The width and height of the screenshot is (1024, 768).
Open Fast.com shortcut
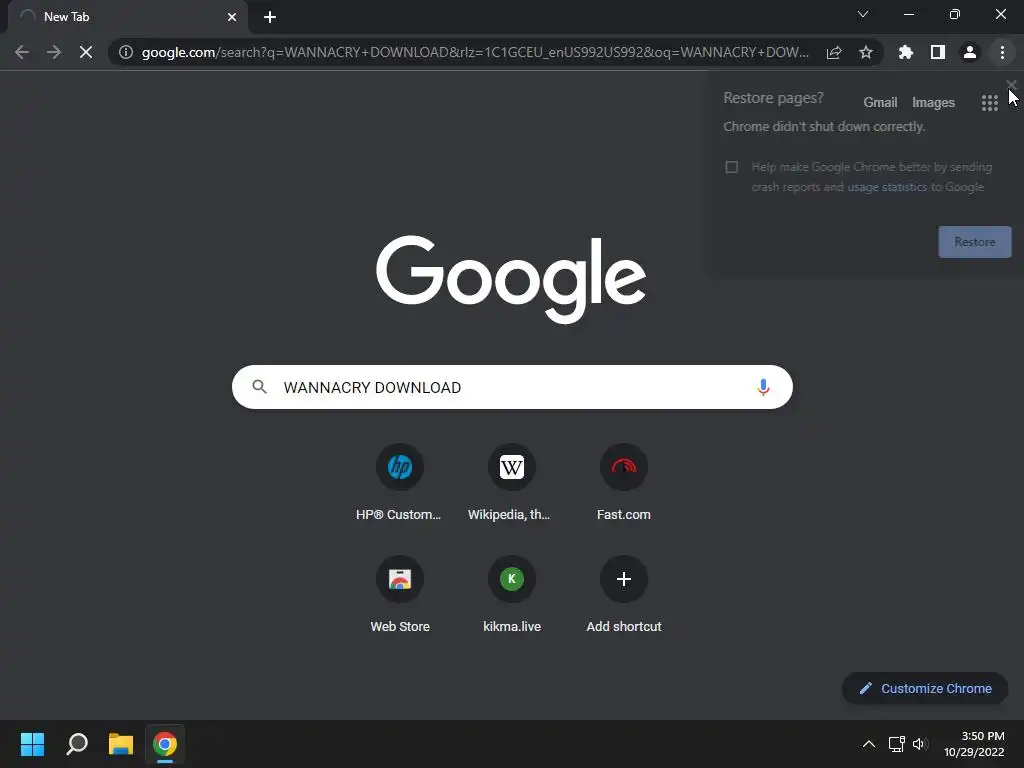click(x=624, y=483)
